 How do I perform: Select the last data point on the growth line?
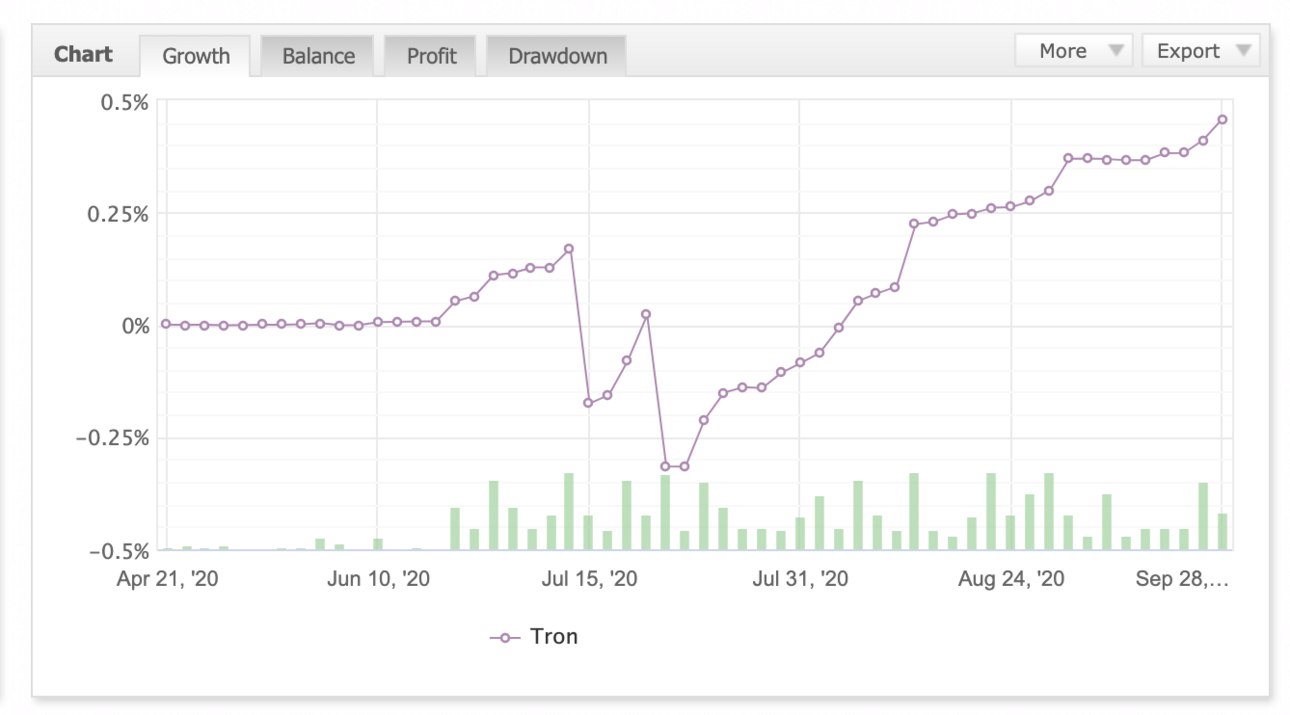(1222, 119)
